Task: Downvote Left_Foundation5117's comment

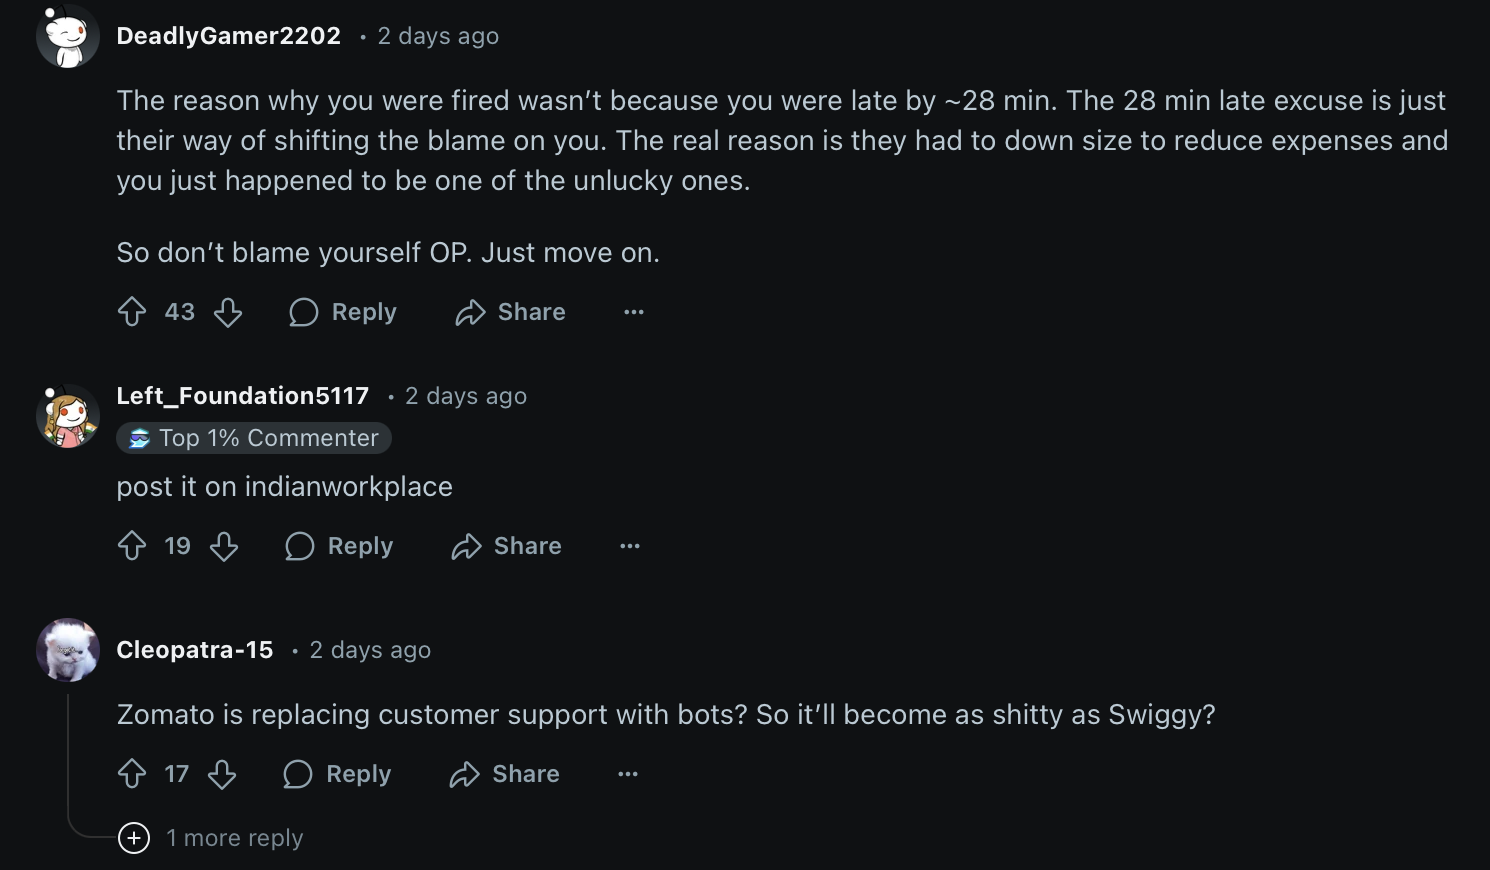Action: click(224, 546)
